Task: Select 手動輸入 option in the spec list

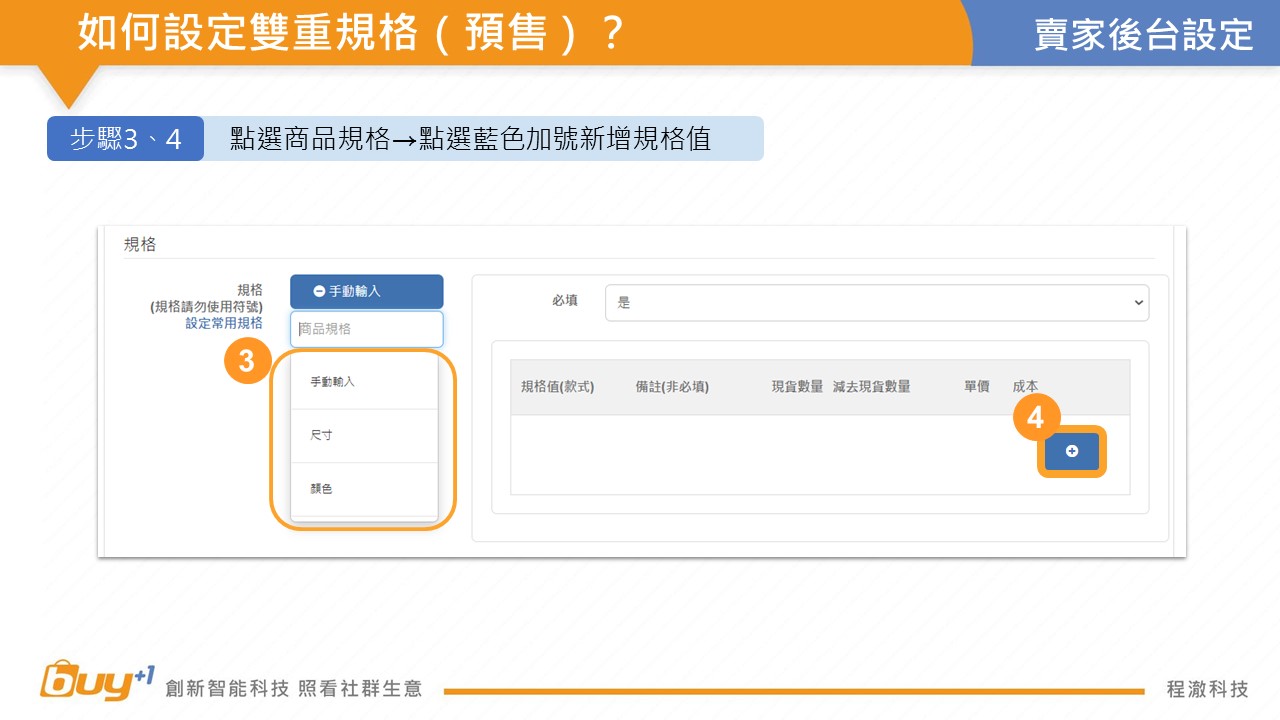Action: (x=364, y=382)
